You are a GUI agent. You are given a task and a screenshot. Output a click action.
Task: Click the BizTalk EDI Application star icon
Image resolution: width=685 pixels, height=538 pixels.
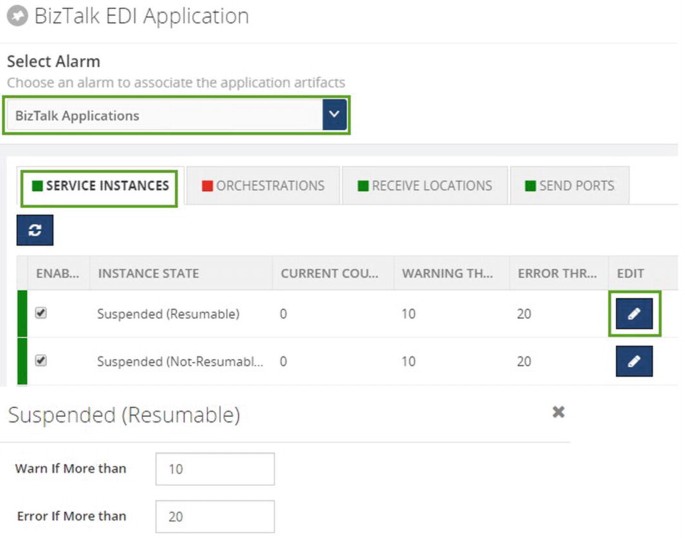[x=17, y=16]
